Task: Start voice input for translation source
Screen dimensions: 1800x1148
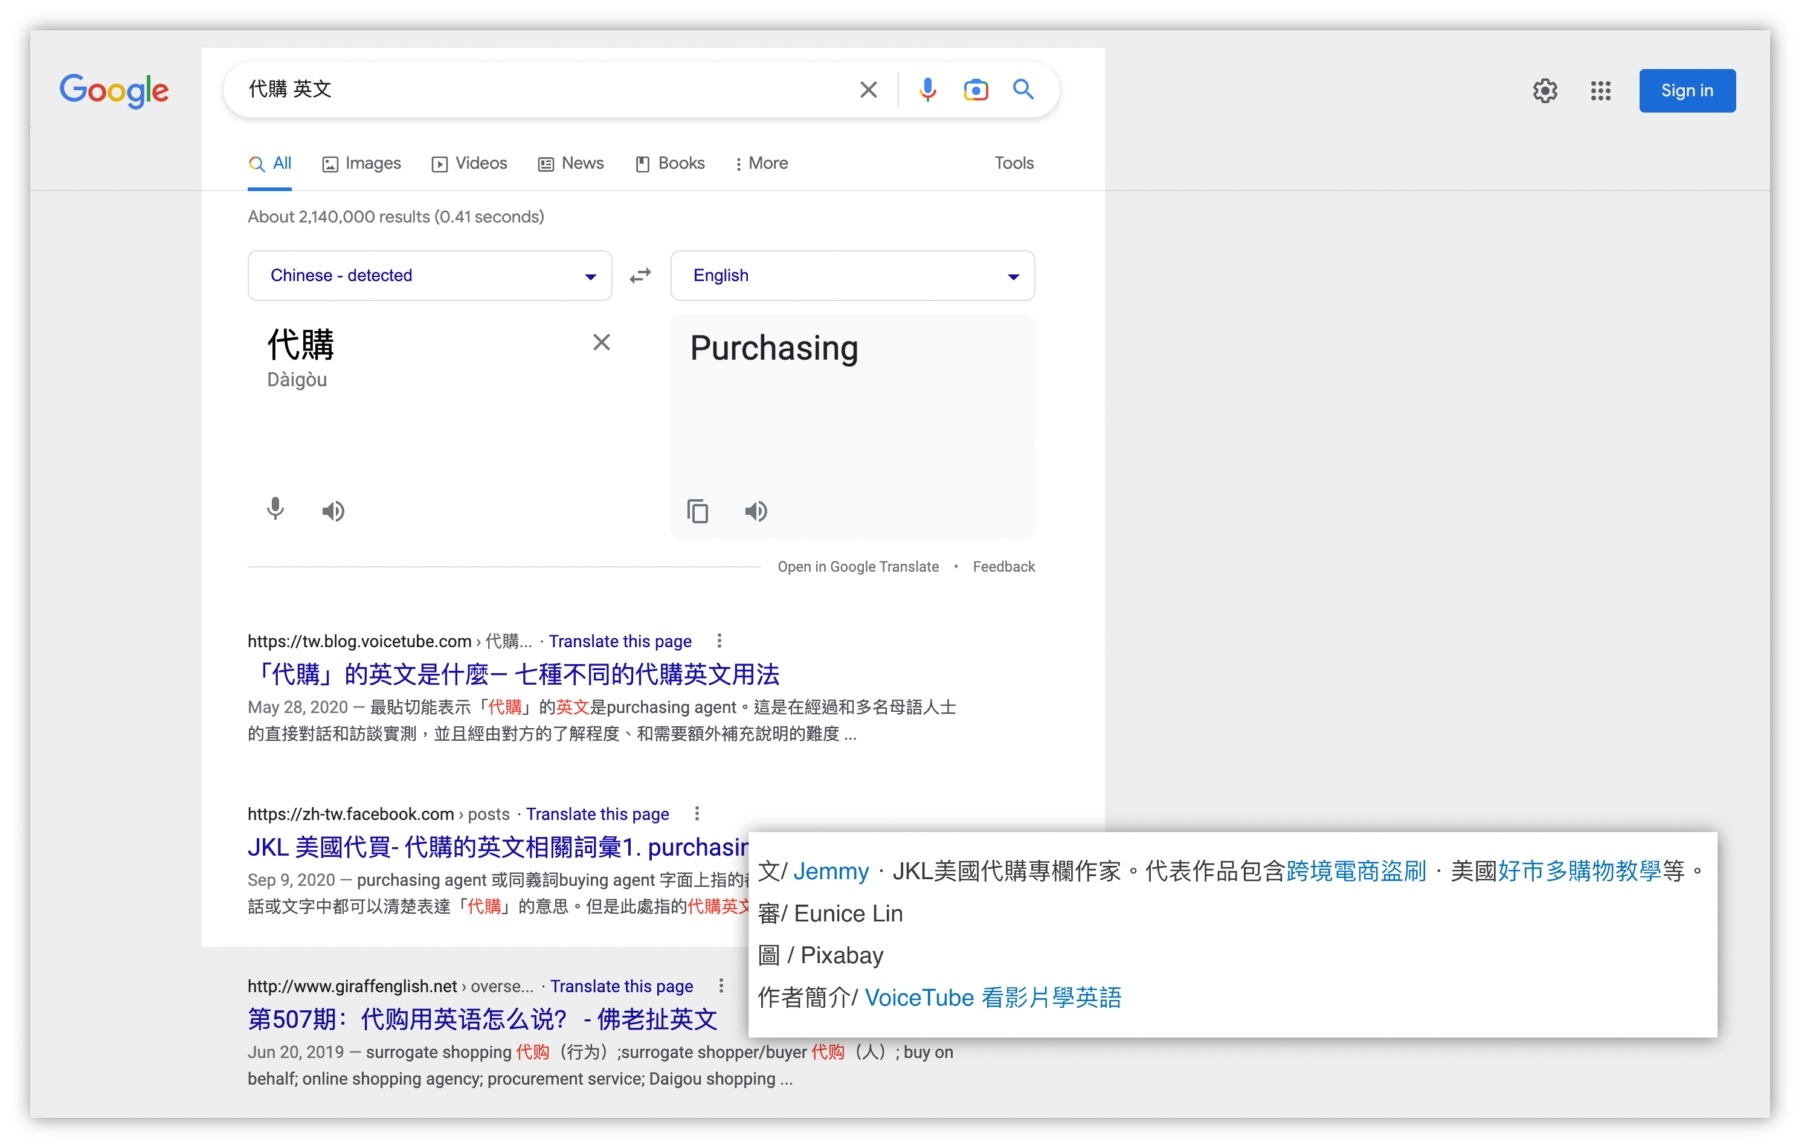Action: (x=275, y=510)
